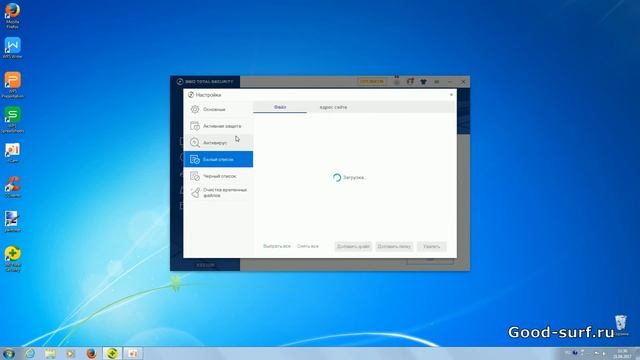The height and width of the screenshot is (360, 640).
Task: Open the Активная защита section
Action: click(218, 126)
